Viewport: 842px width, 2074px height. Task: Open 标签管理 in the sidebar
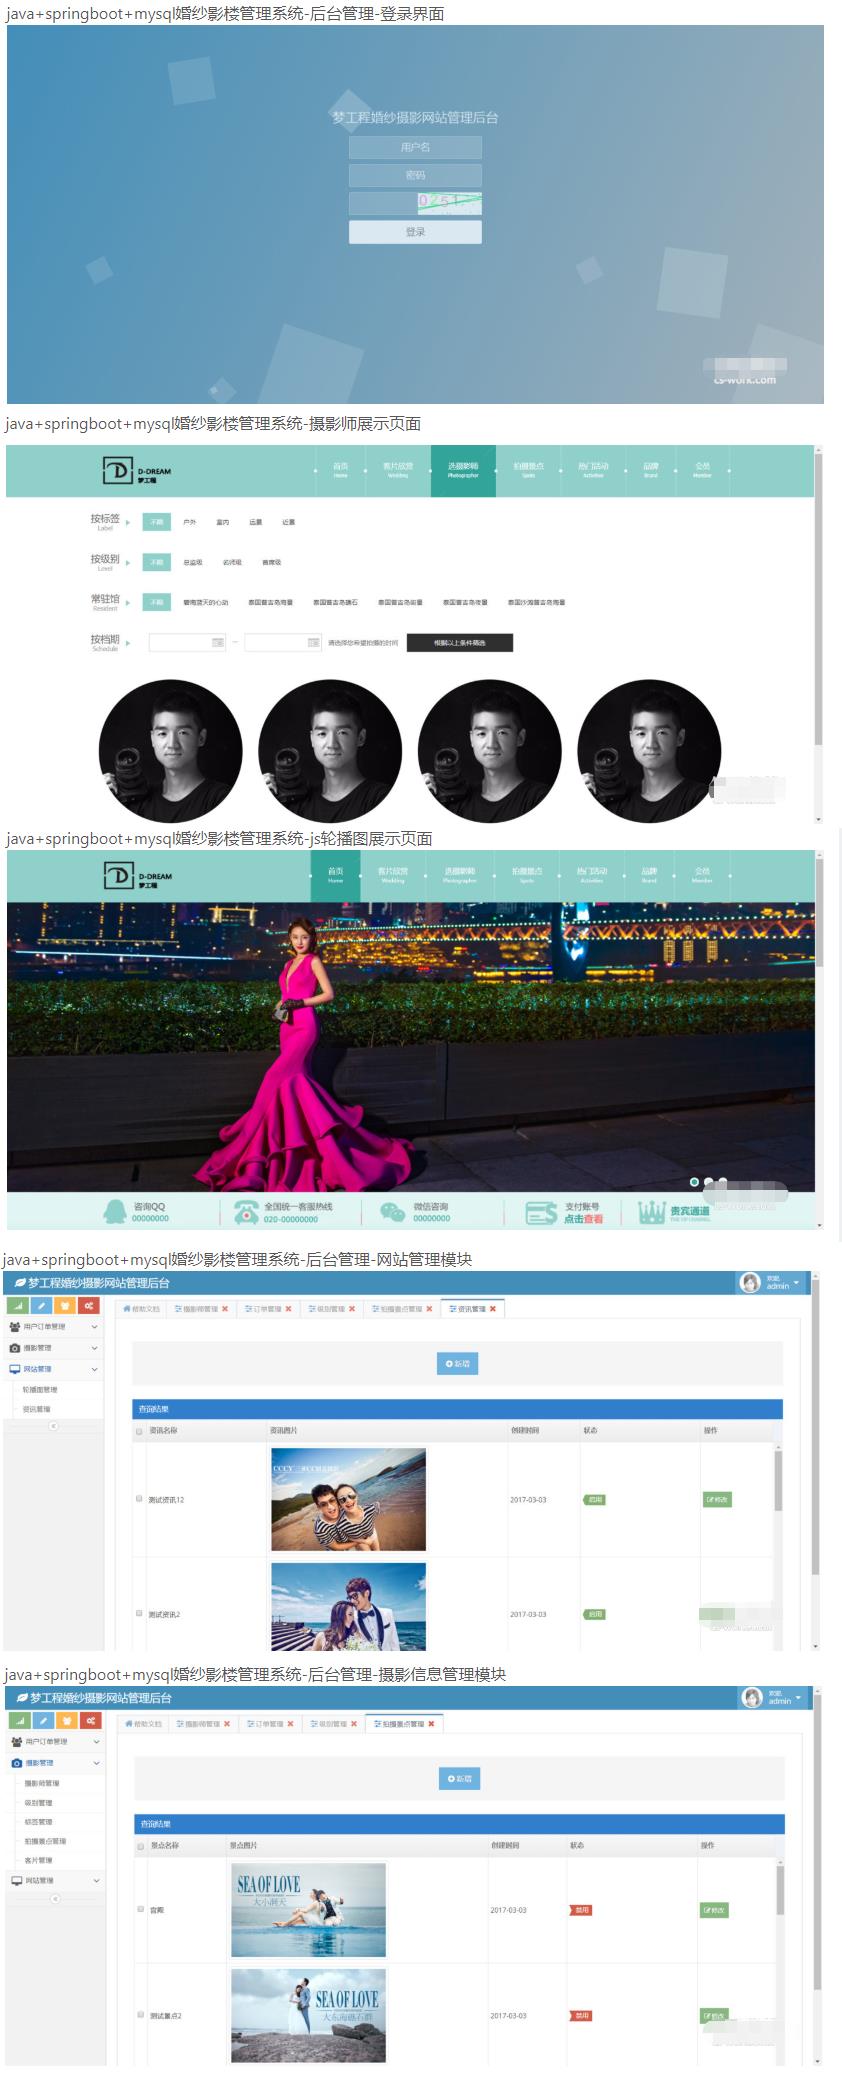pyautogui.click(x=39, y=1822)
